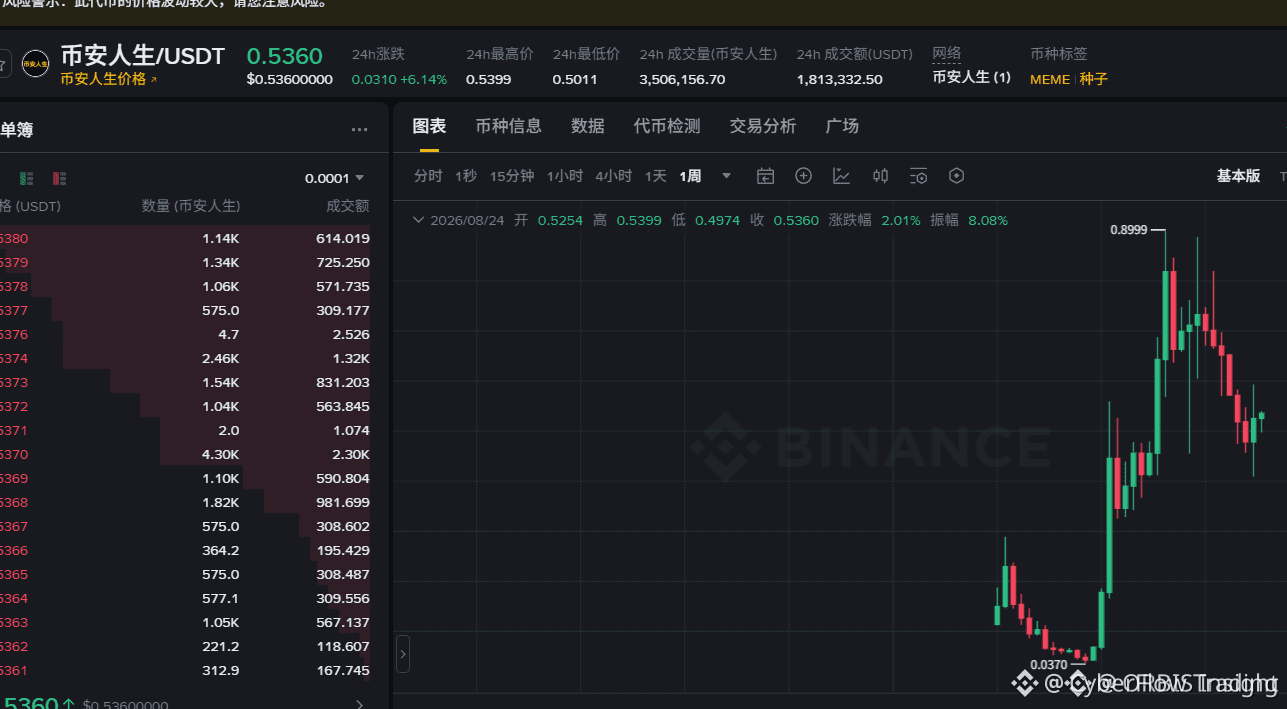This screenshot has width=1287, height=709.
Task: Select the 15分钟 chart interval
Action: click(x=511, y=176)
